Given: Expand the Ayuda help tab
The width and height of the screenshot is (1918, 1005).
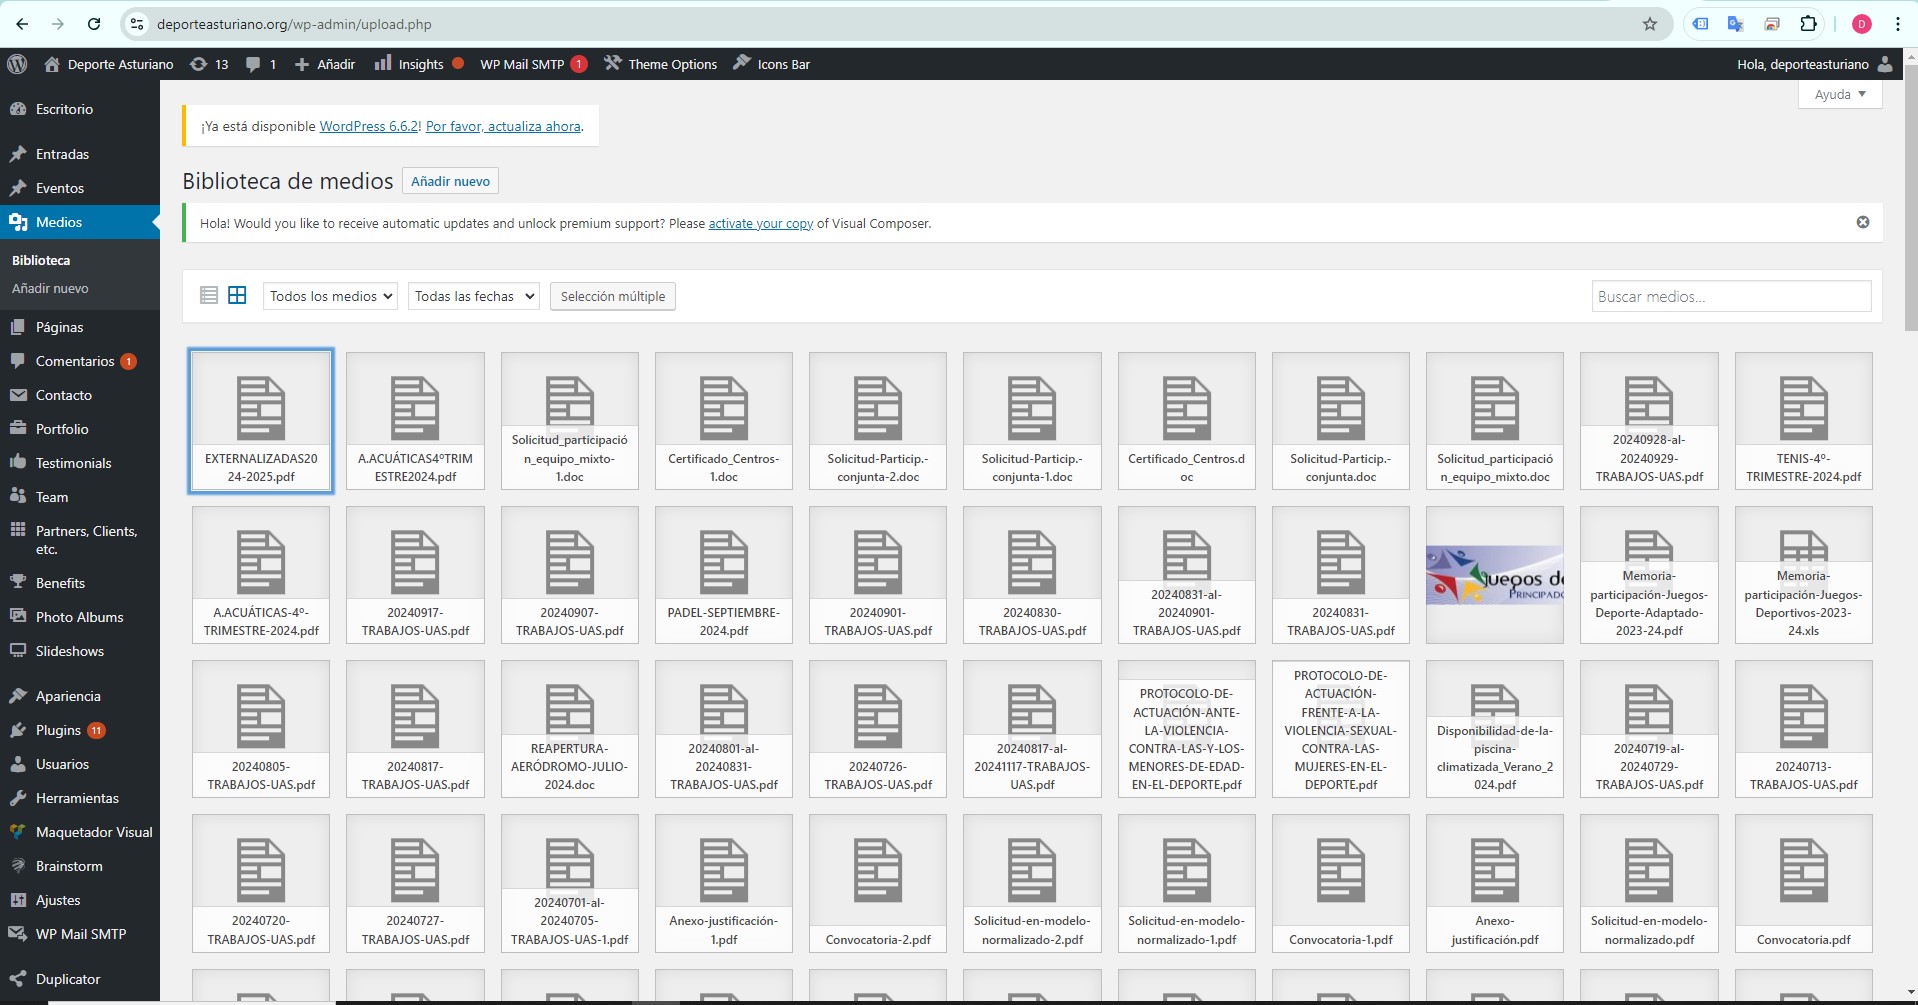Looking at the screenshot, I should (x=1840, y=94).
